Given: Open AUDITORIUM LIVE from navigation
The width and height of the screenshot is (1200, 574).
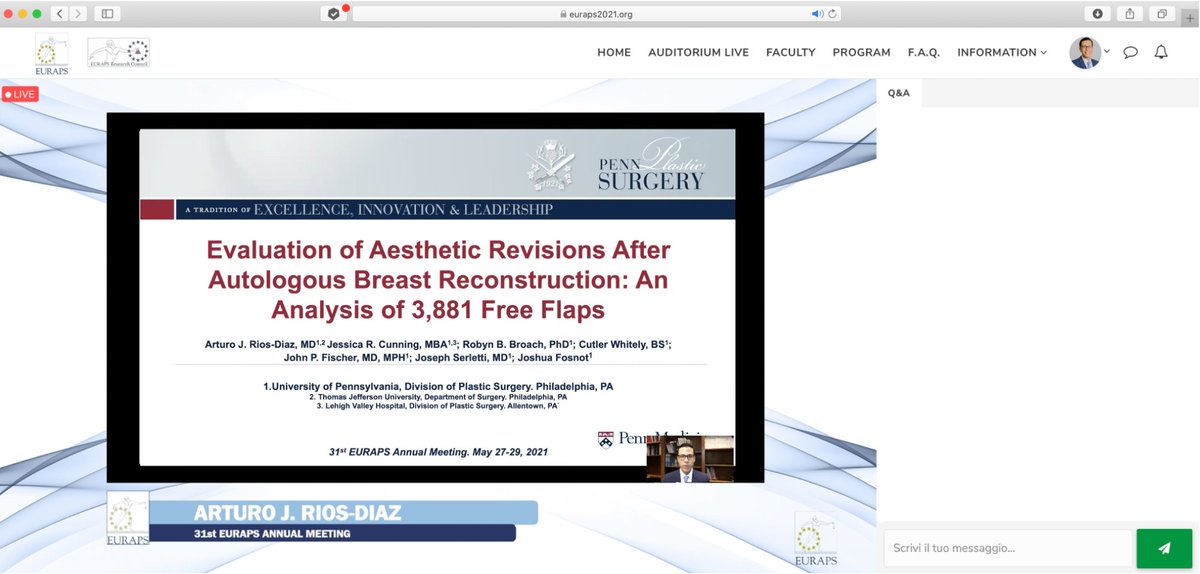Looking at the screenshot, I should (x=698, y=53).
